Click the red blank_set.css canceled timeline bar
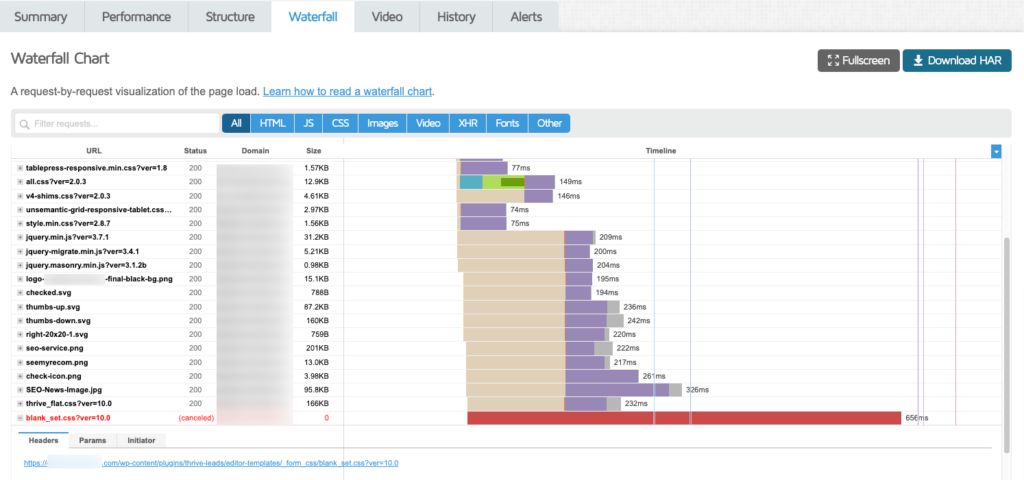 pyautogui.click(x=684, y=418)
